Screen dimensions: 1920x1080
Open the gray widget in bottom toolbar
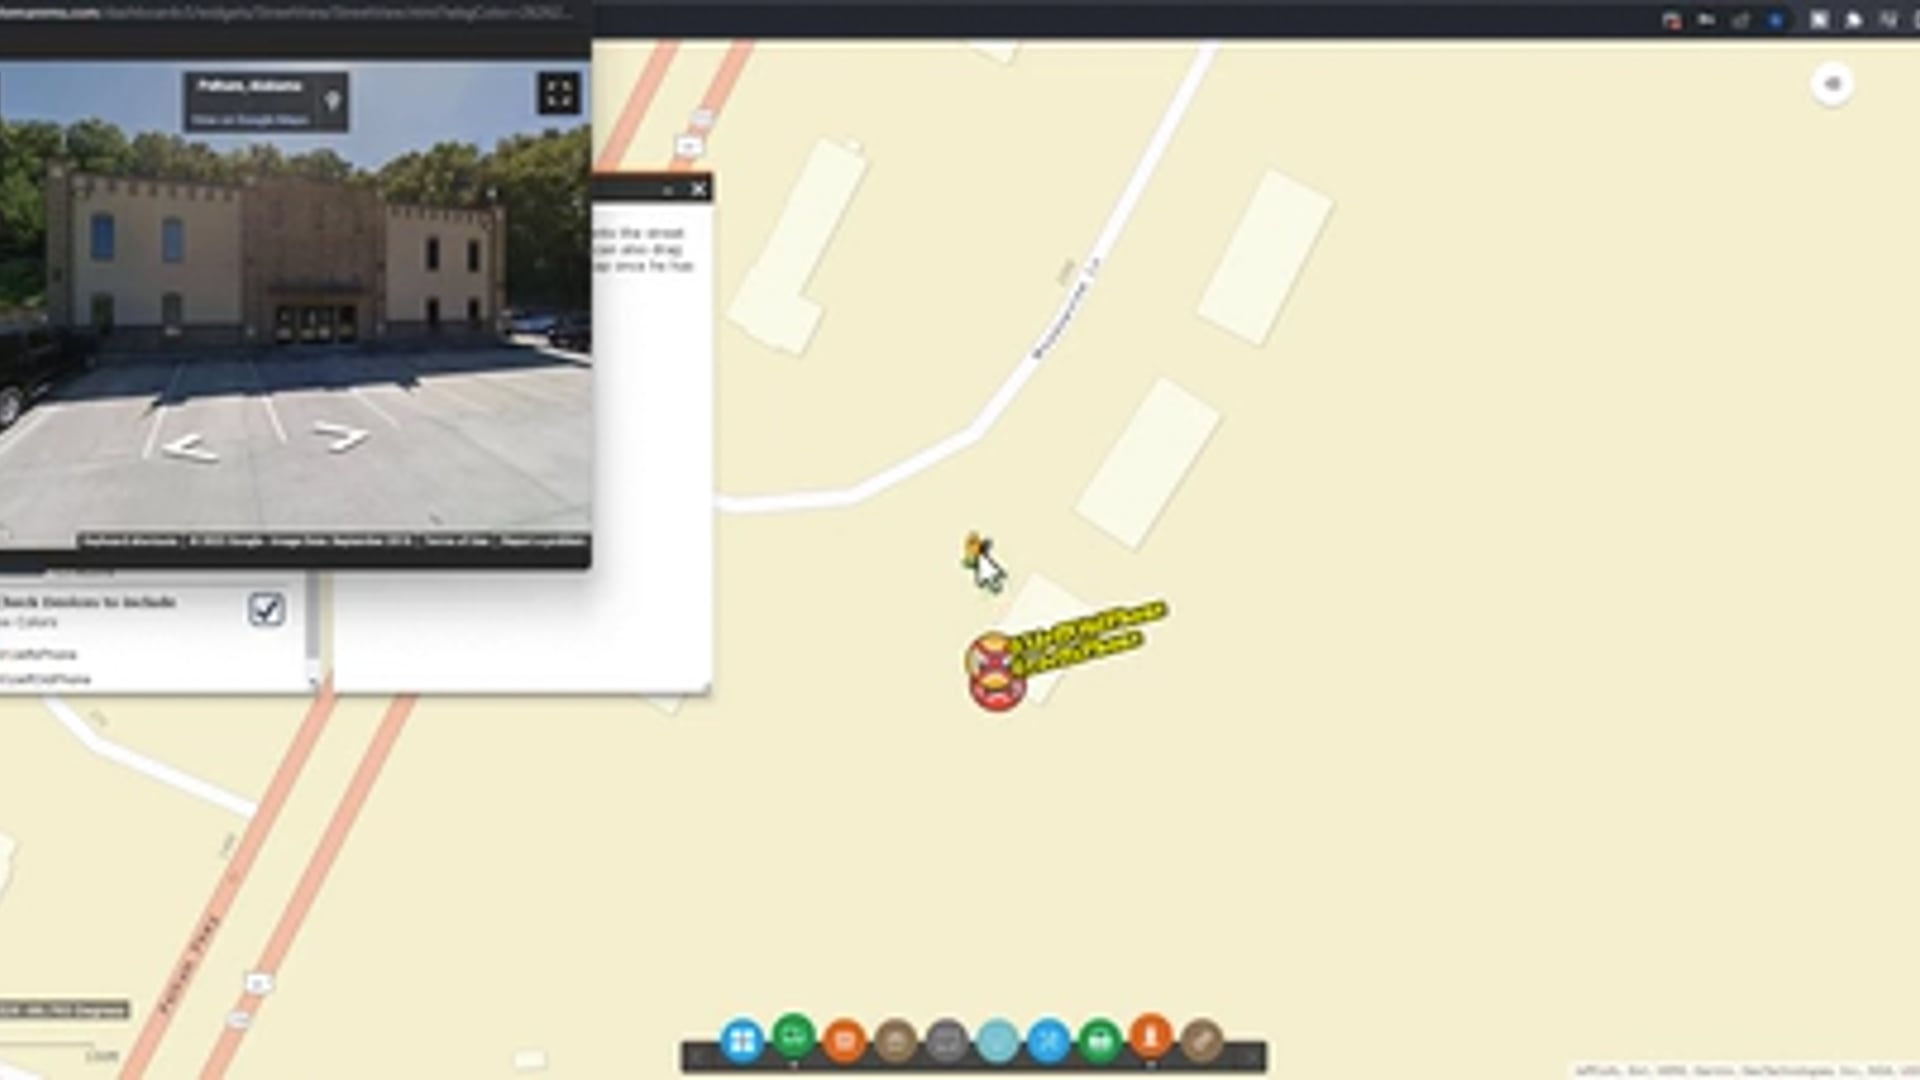click(x=947, y=1042)
